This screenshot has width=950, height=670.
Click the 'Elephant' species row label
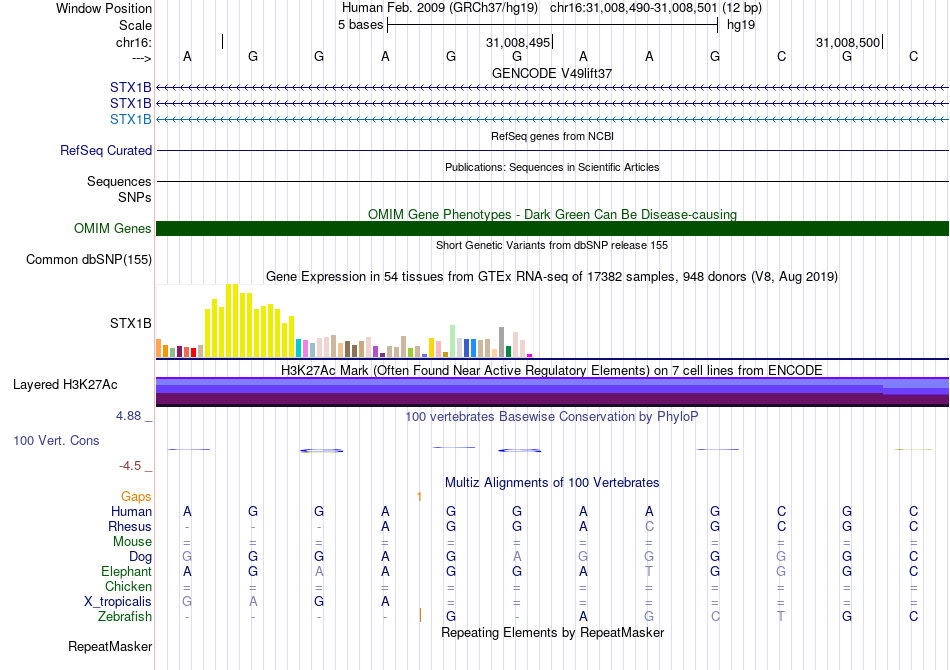(x=127, y=571)
